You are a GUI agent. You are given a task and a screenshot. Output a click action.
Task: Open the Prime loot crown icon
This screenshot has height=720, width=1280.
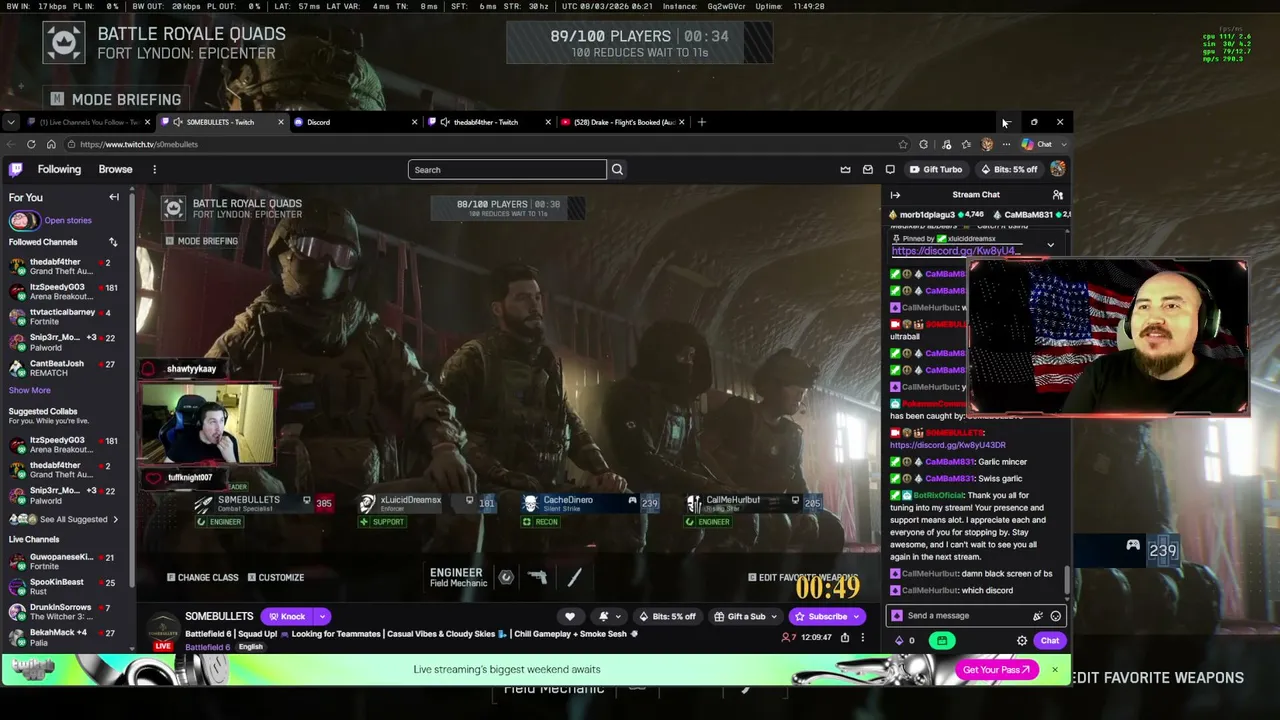[845, 170]
